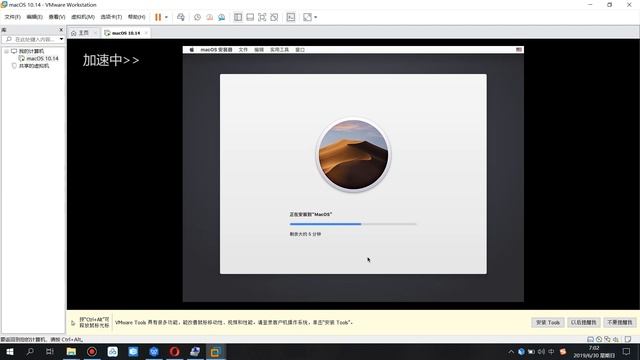Toggle the library sidebar view icon

coord(238,17)
